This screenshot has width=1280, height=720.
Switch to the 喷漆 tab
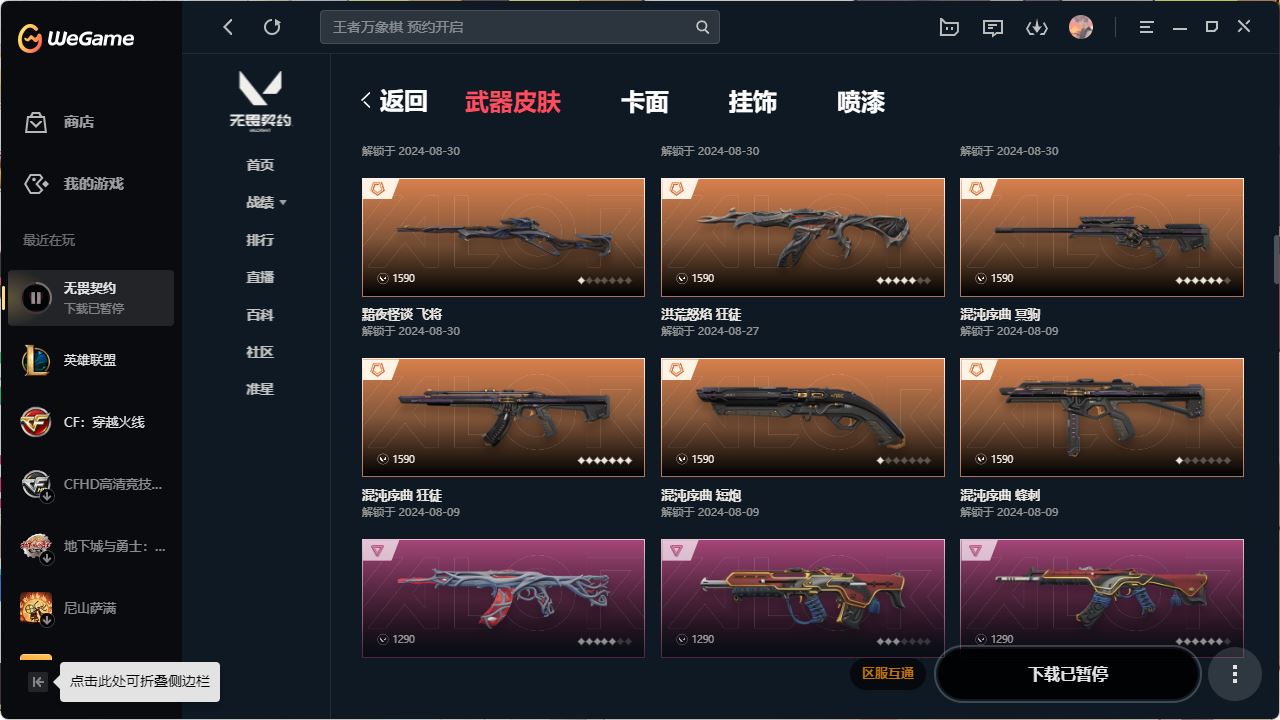click(861, 102)
